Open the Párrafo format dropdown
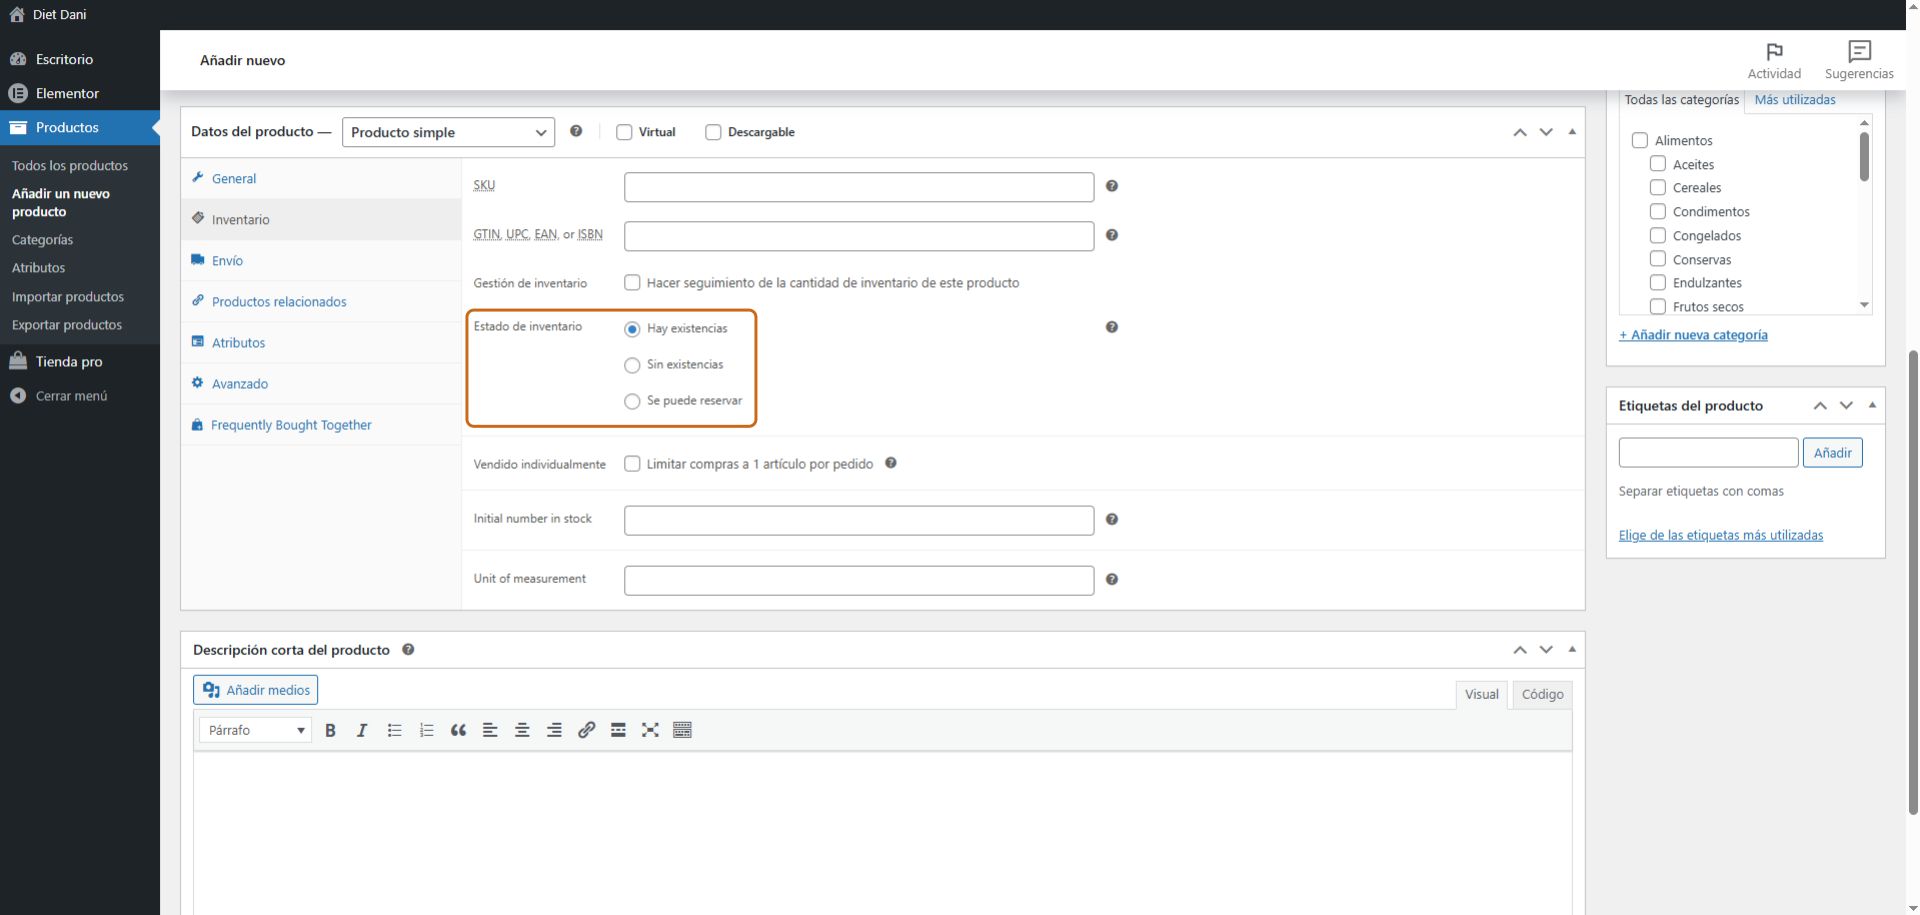Image resolution: width=1920 pixels, height=915 pixels. click(256, 730)
